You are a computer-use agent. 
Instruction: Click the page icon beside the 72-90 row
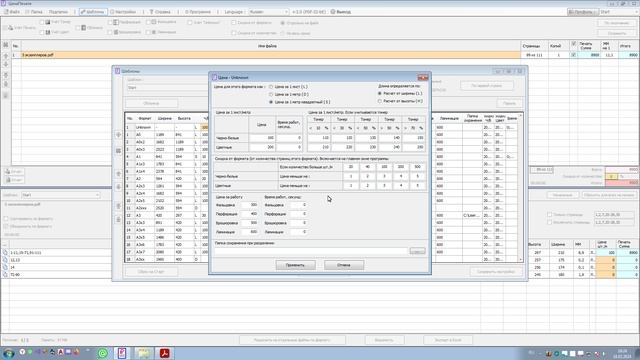click(5, 275)
